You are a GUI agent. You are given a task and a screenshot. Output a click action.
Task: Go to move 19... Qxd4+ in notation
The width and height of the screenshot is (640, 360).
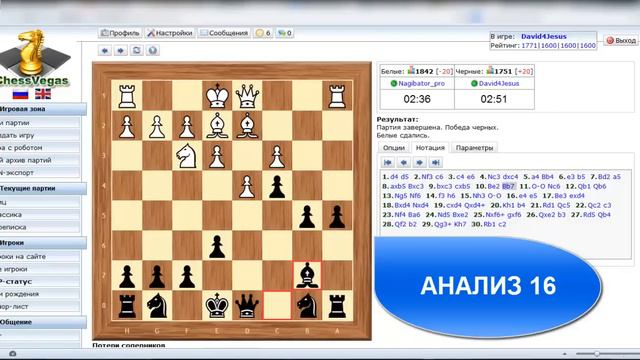[475, 205]
